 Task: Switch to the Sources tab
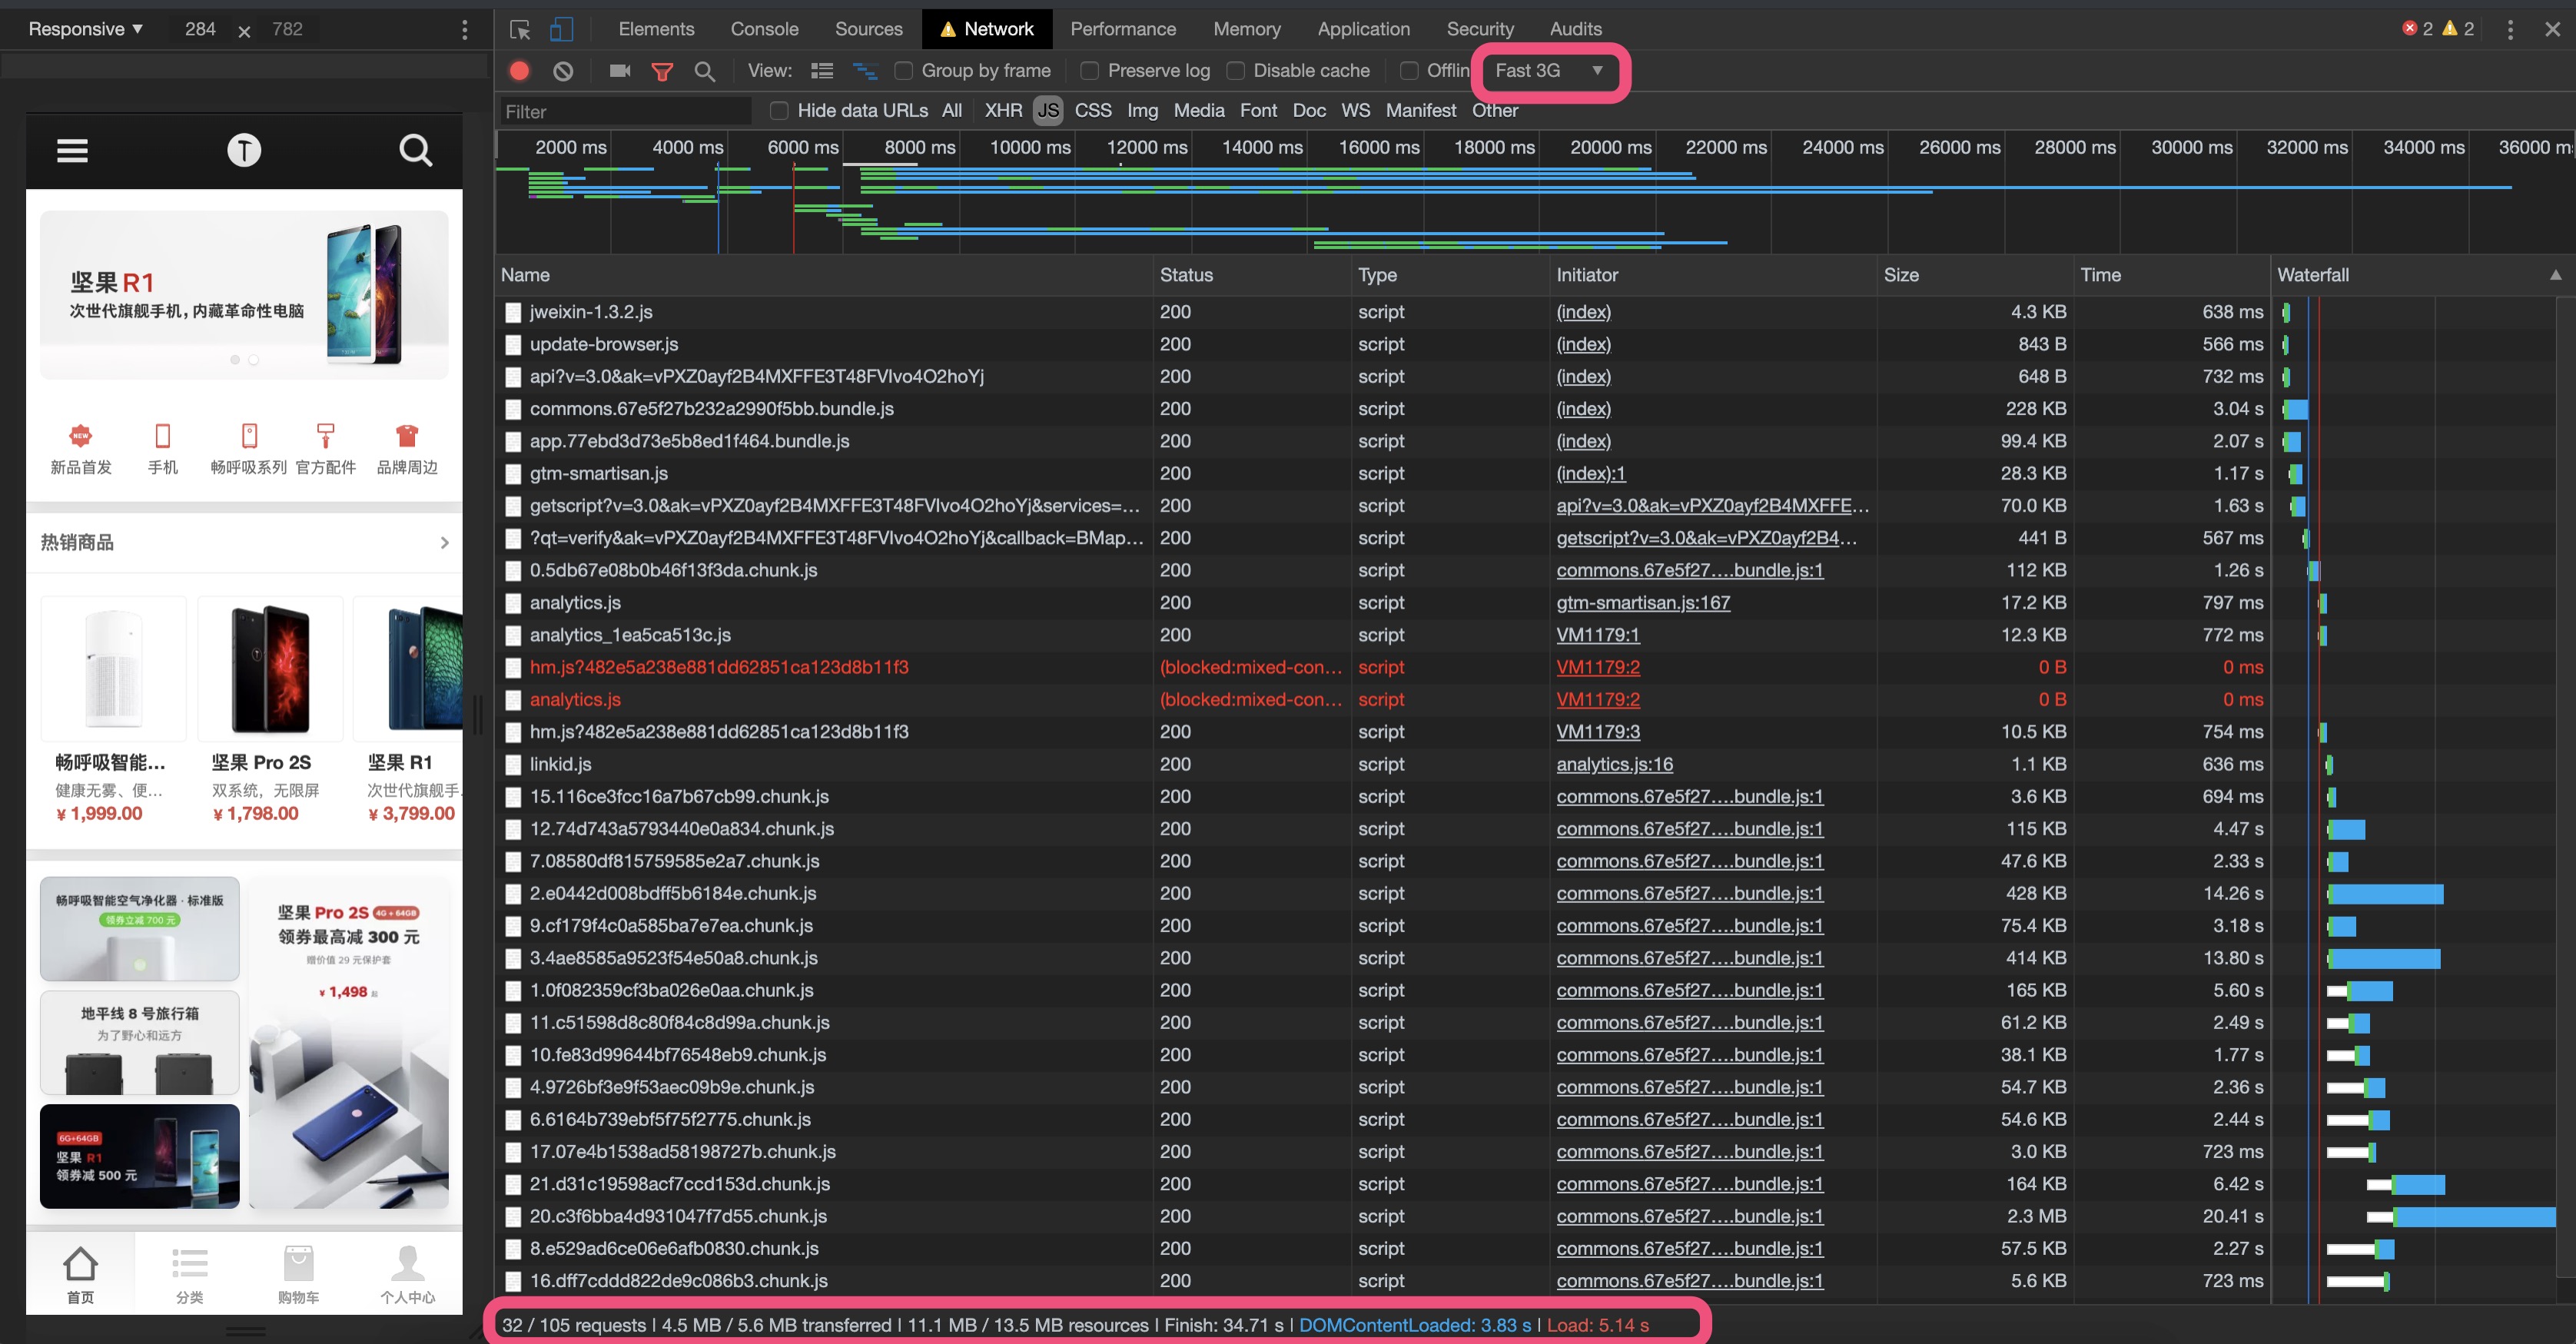868,29
